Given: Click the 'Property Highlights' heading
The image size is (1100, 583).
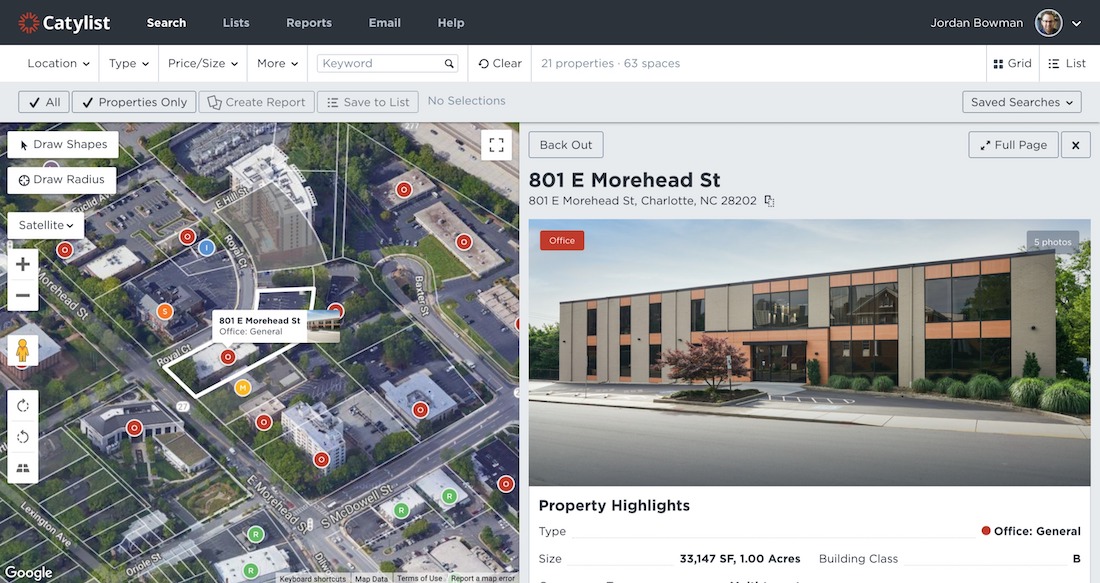Looking at the screenshot, I should pos(615,506).
